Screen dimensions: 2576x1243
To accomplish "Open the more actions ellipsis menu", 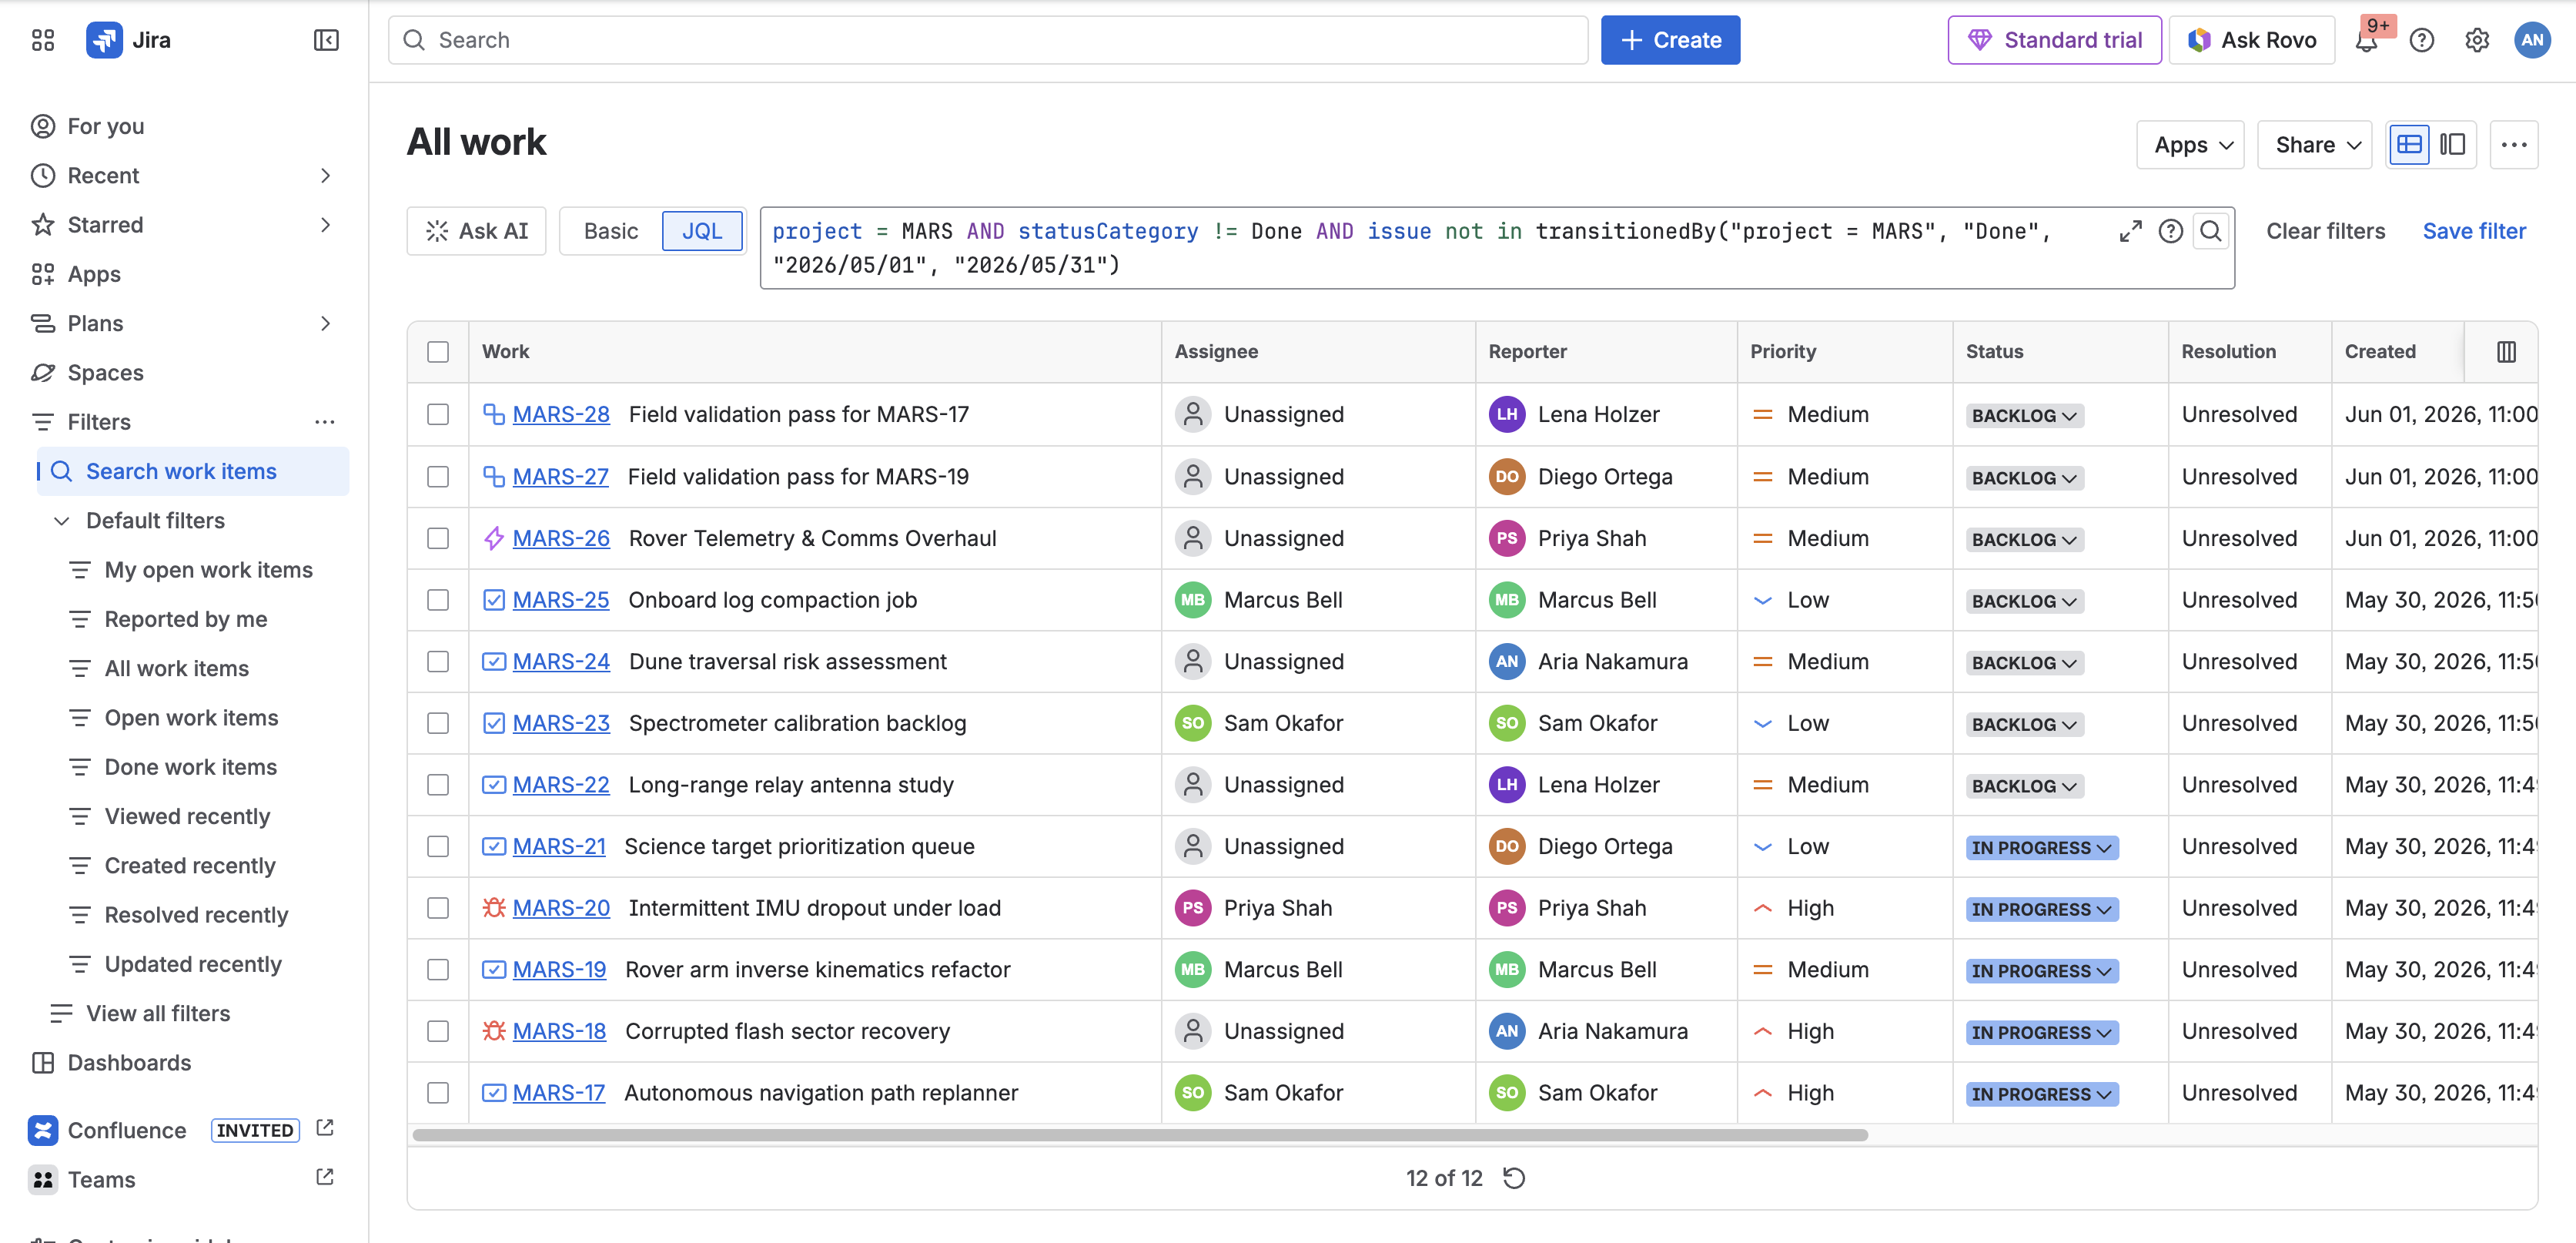I will point(2514,145).
